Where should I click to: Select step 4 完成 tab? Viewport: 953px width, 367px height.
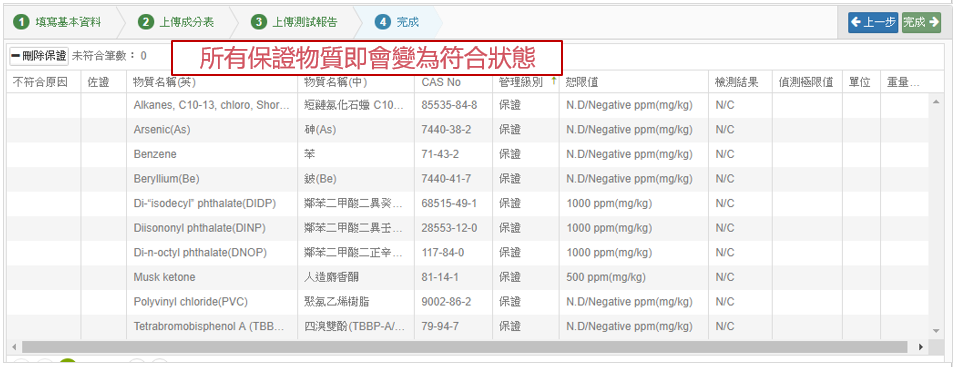tap(398, 22)
